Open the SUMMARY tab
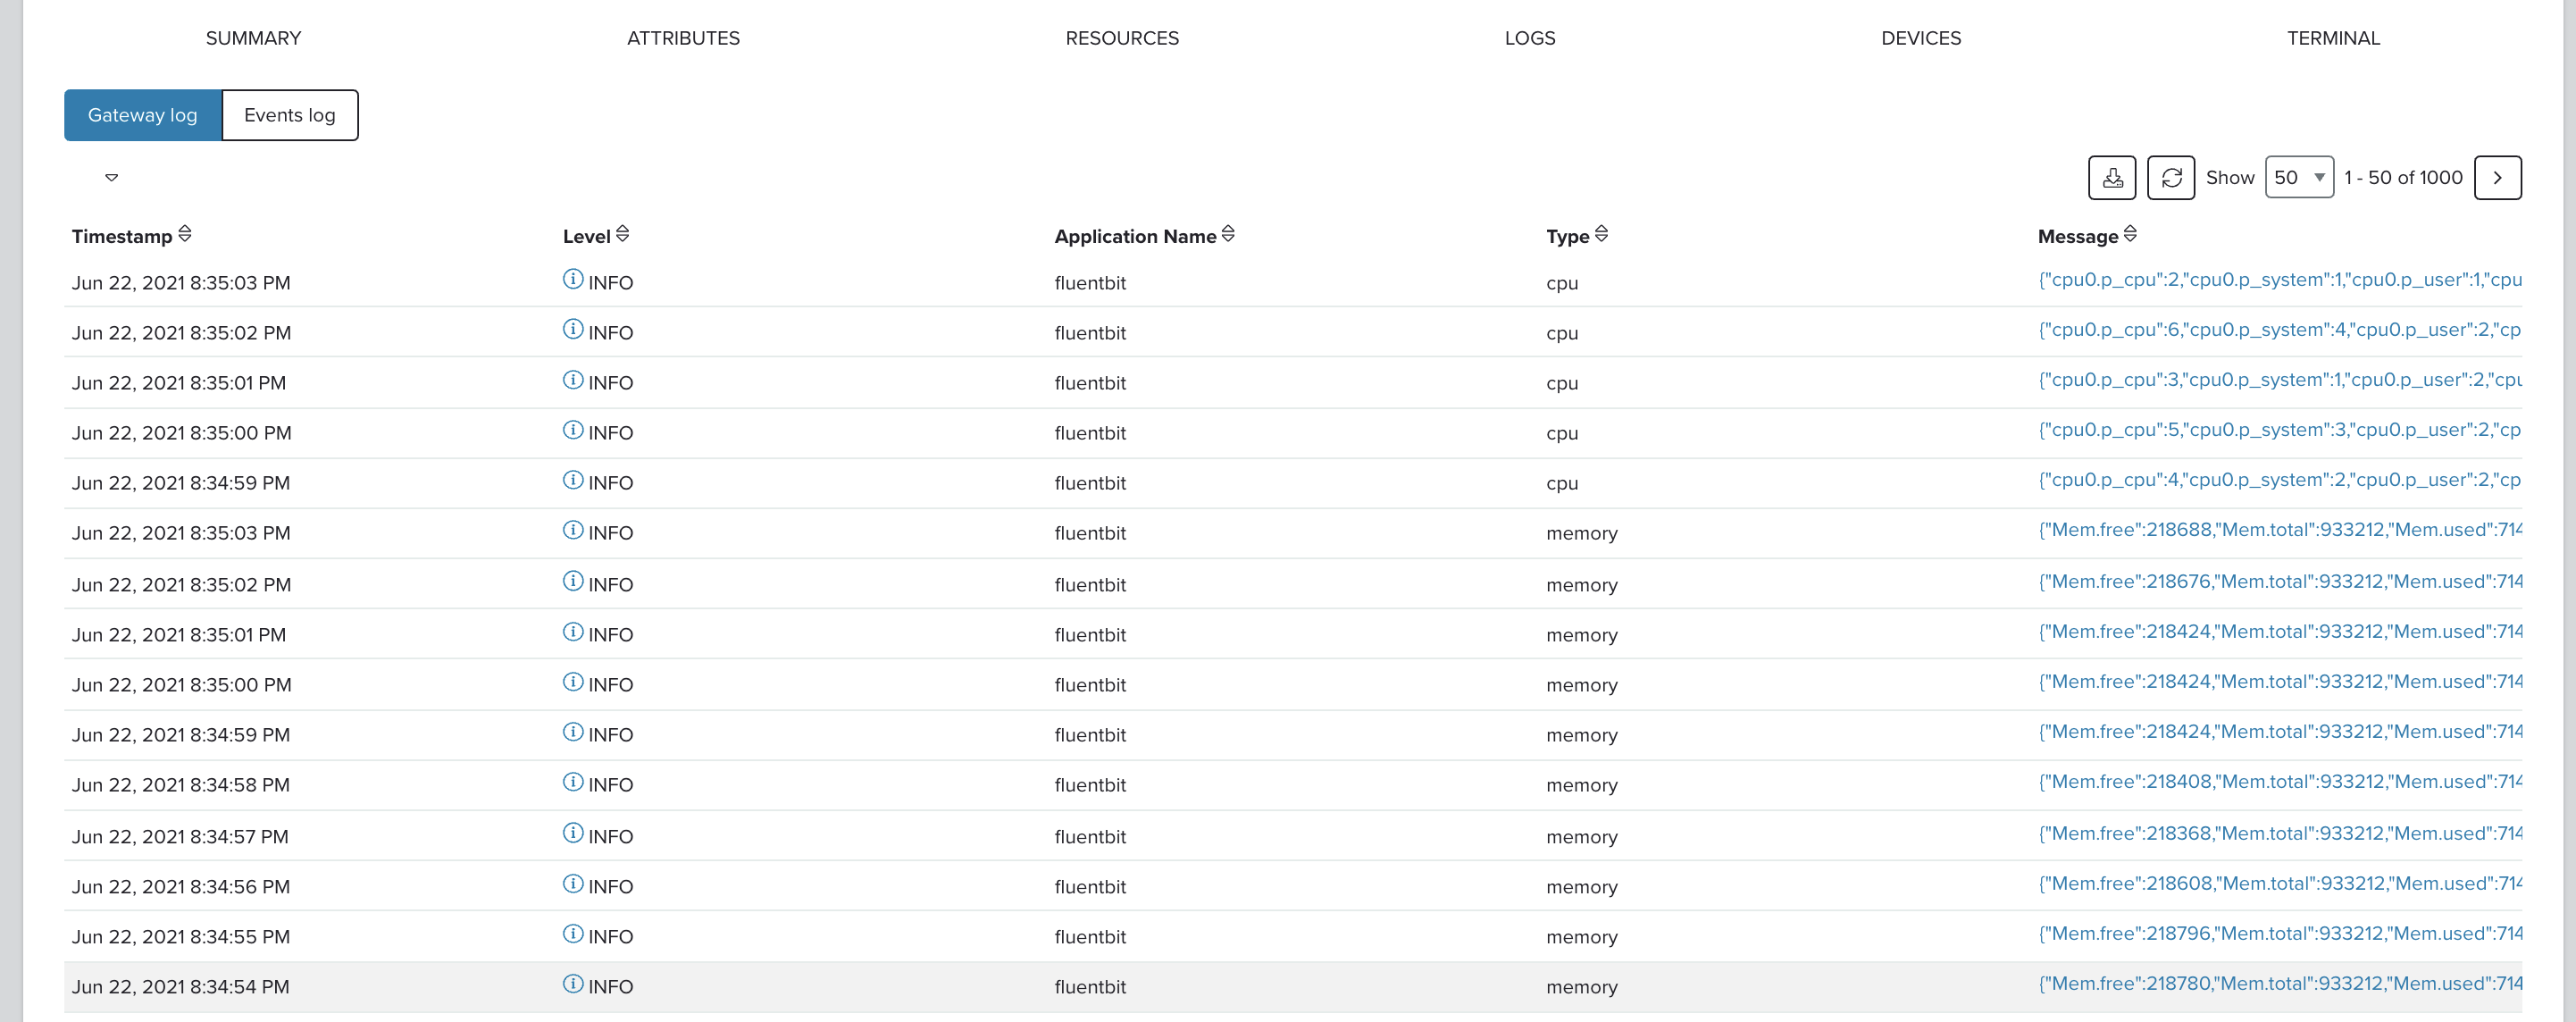This screenshot has width=2576, height=1022. click(x=253, y=38)
